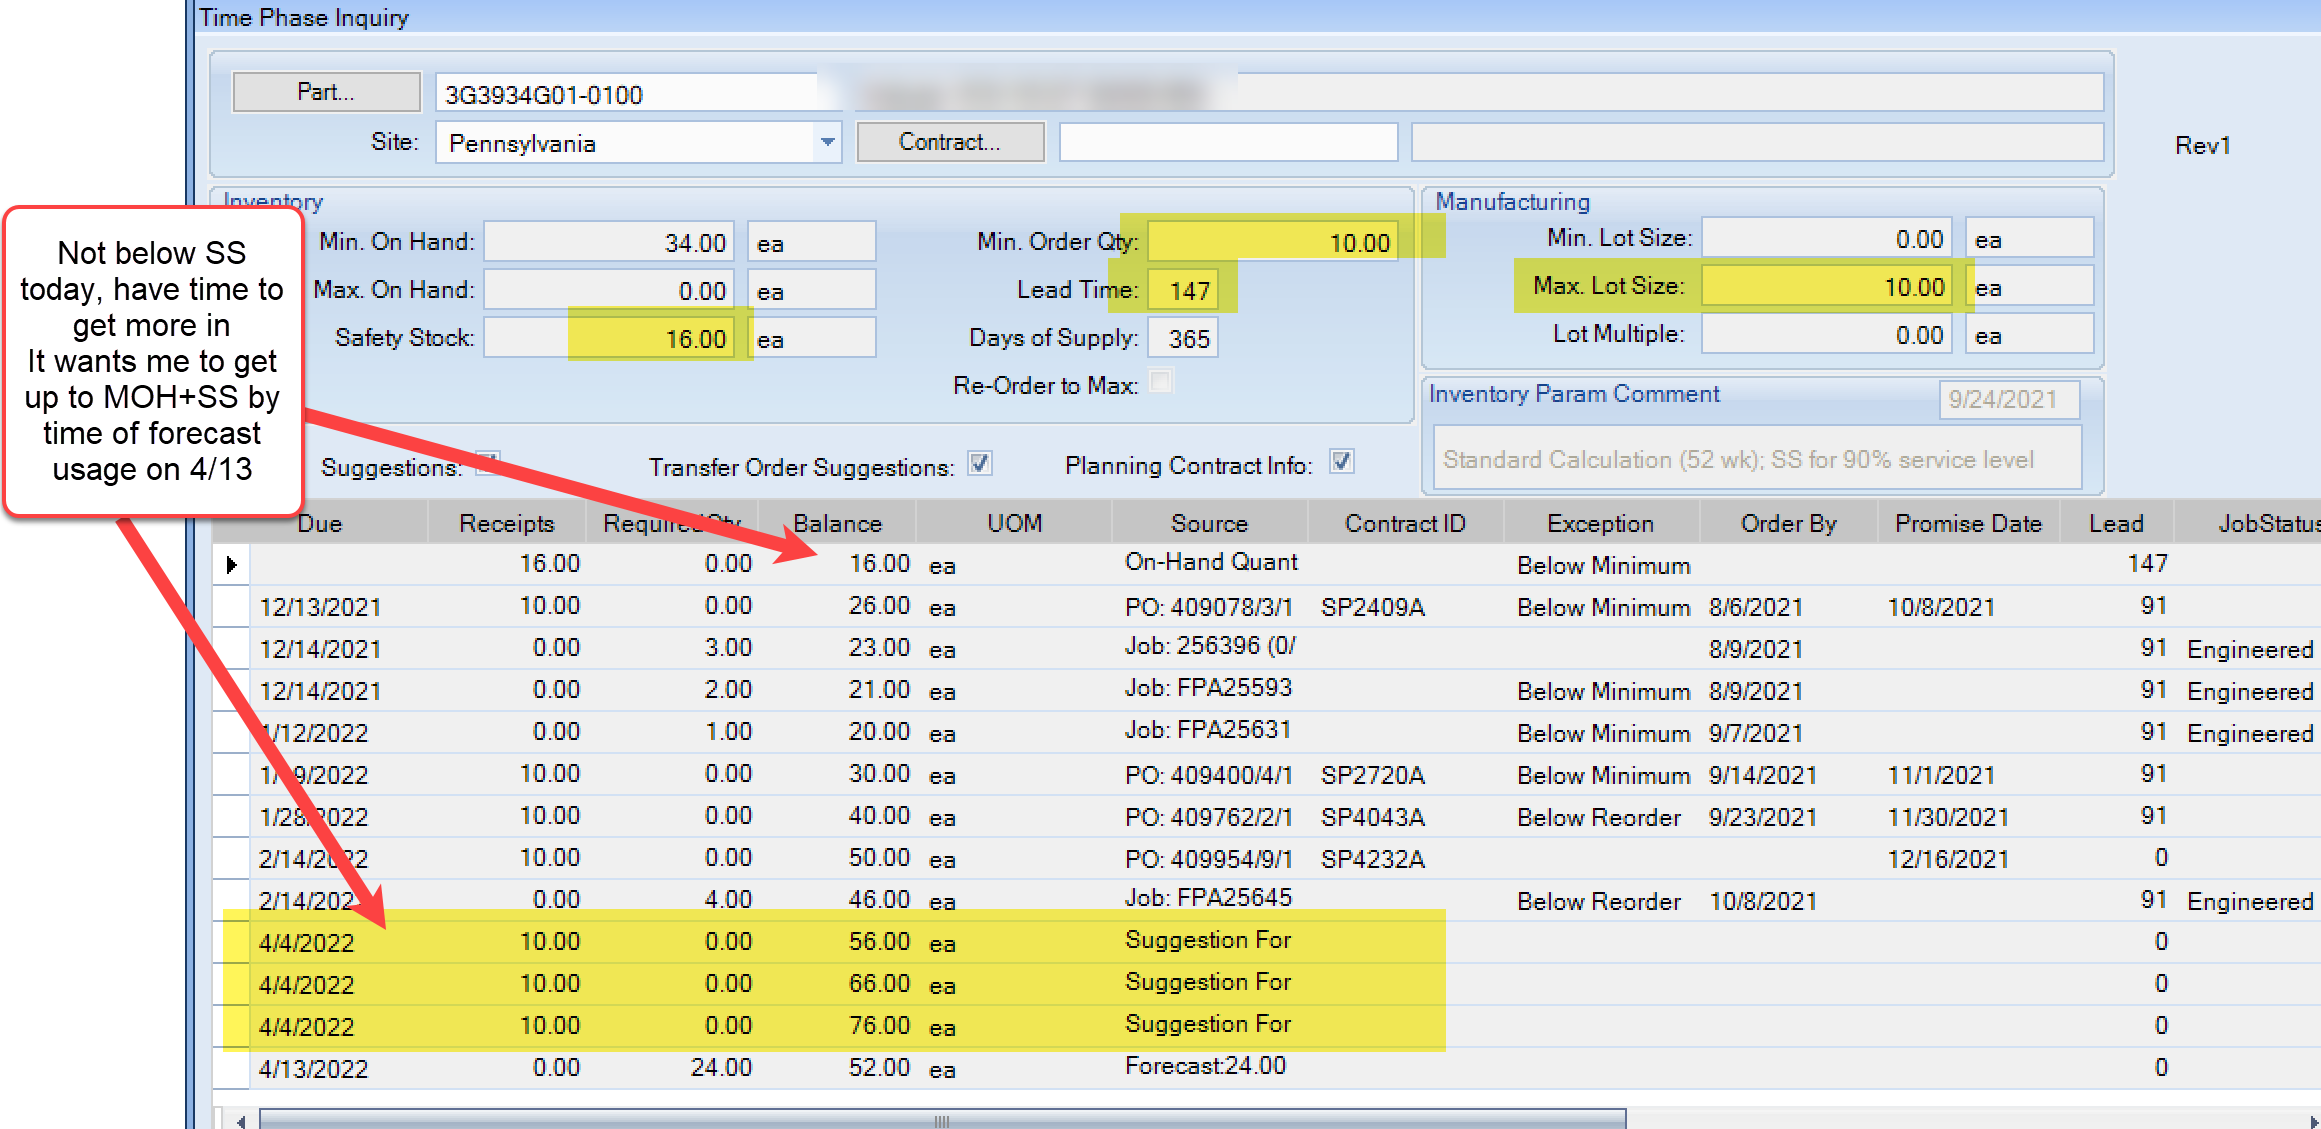Toggle the Re-Order to Max checkbox

point(1160,382)
